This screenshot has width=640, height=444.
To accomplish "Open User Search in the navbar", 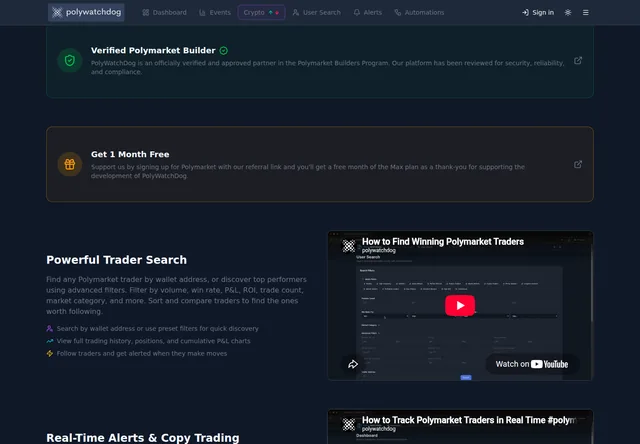I will [317, 13].
